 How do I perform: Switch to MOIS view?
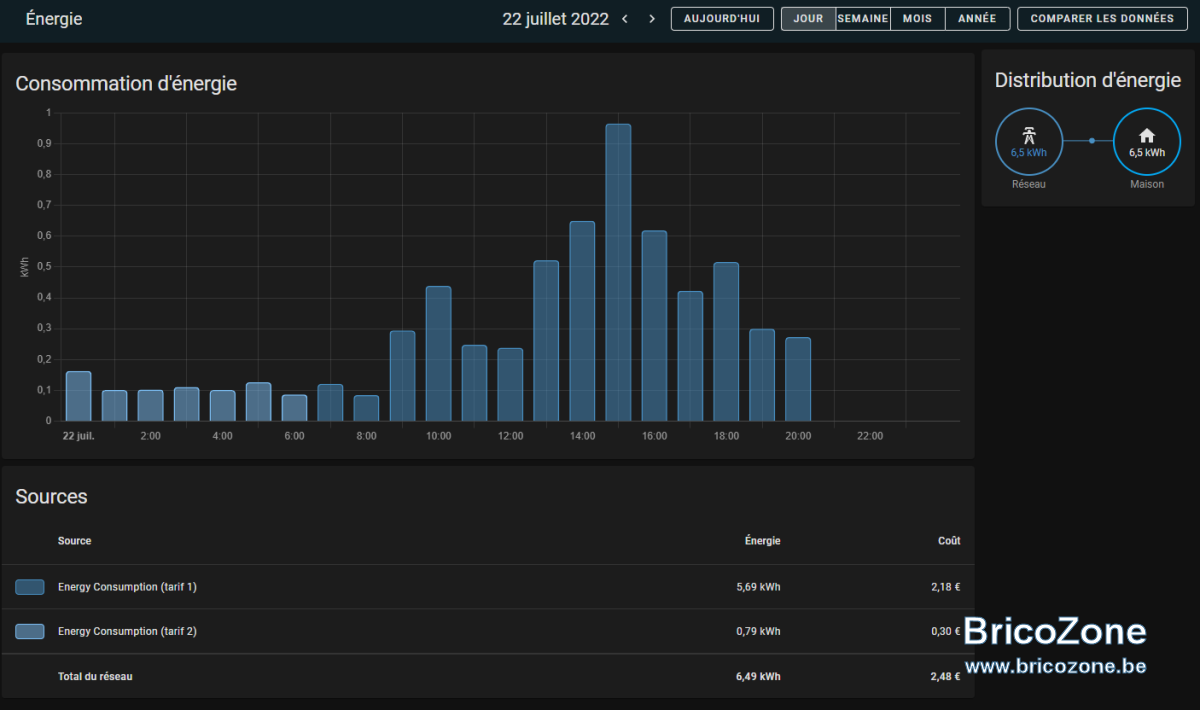[x=917, y=19]
